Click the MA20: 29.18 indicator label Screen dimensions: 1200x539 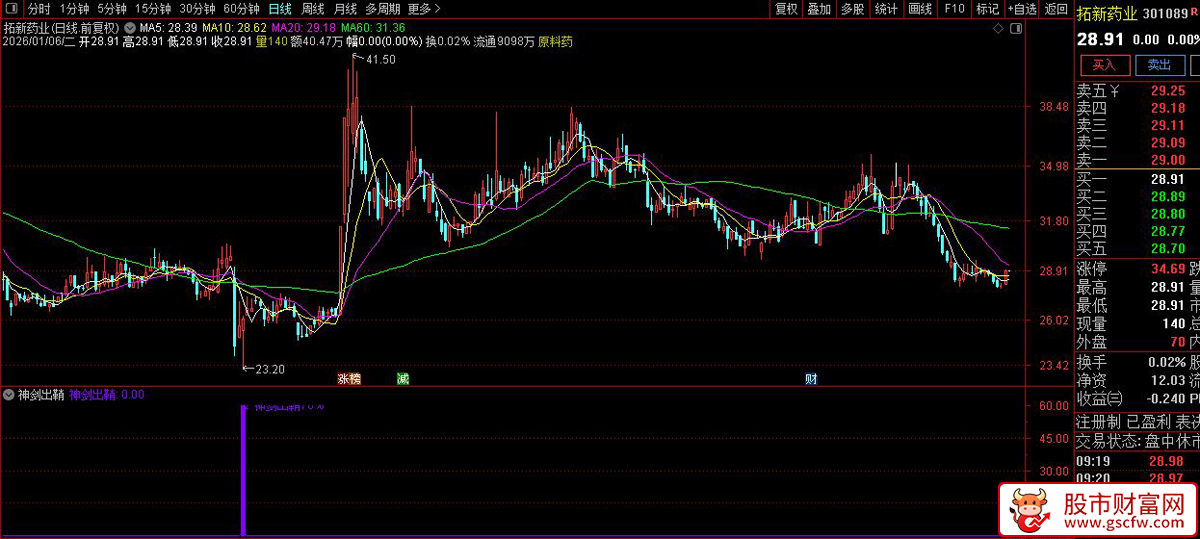304,28
